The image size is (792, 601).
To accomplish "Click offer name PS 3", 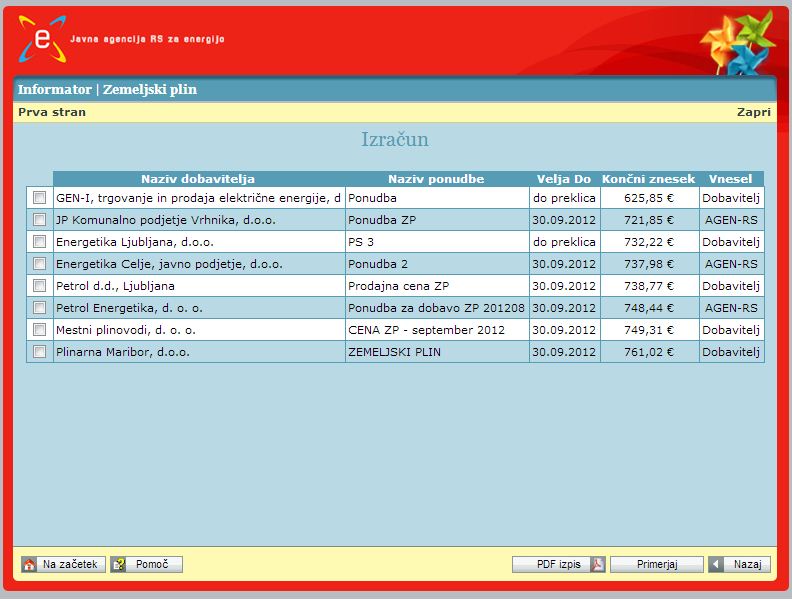I will click(x=361, y=242).
